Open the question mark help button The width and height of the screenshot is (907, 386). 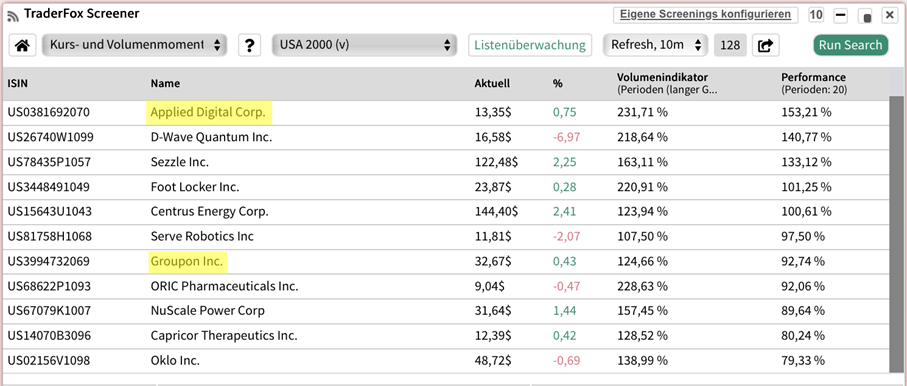tap(249, 45)
